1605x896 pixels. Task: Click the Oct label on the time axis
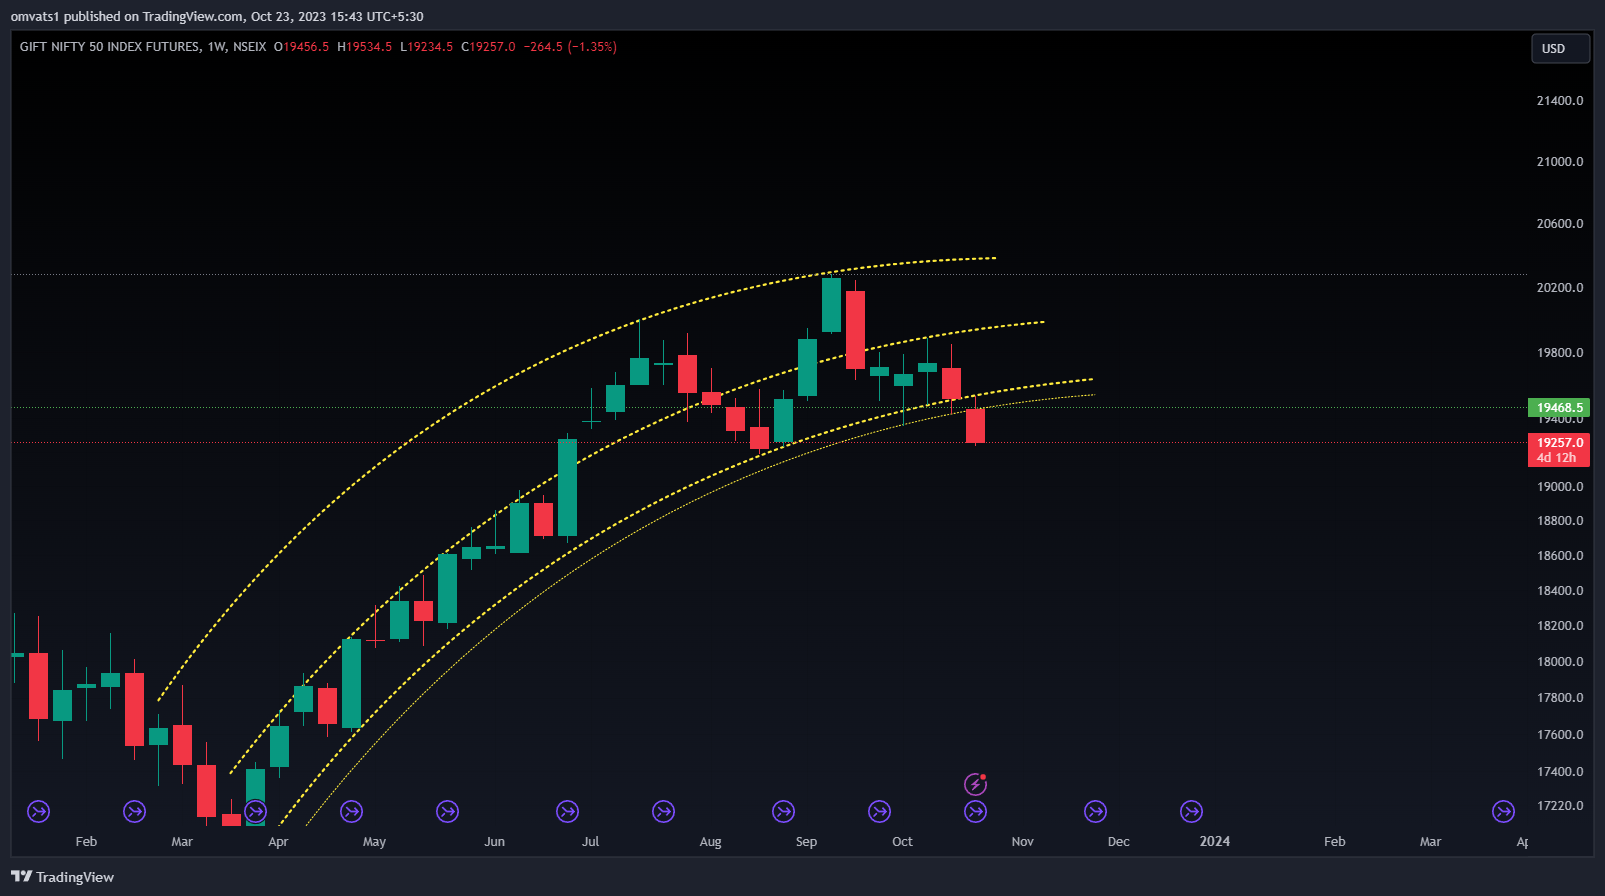pyautogui.click(x=902, y=842)
